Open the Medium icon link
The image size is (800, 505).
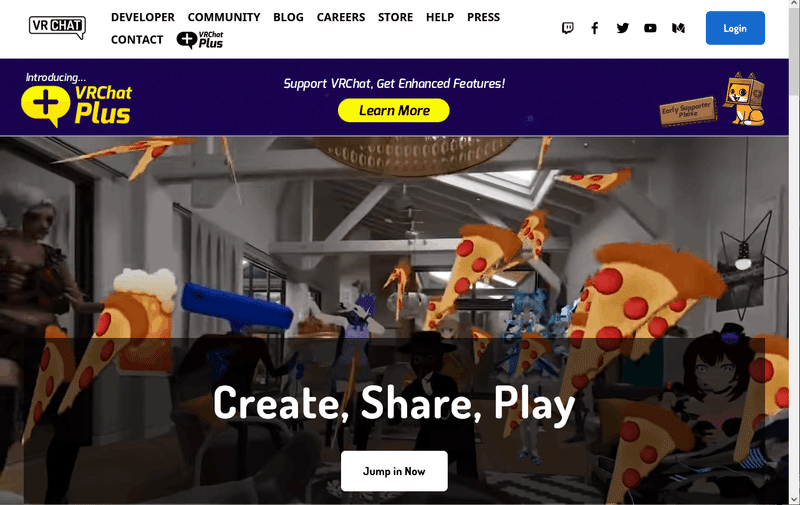[678, 28]
